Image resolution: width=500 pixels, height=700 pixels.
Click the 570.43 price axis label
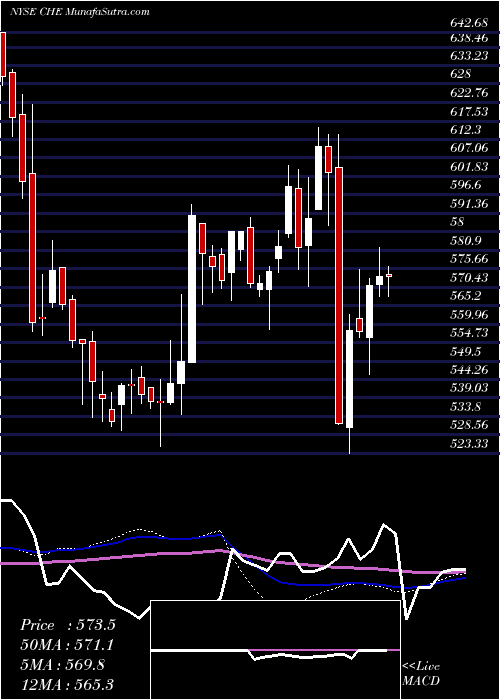click(x=468, y=278)
